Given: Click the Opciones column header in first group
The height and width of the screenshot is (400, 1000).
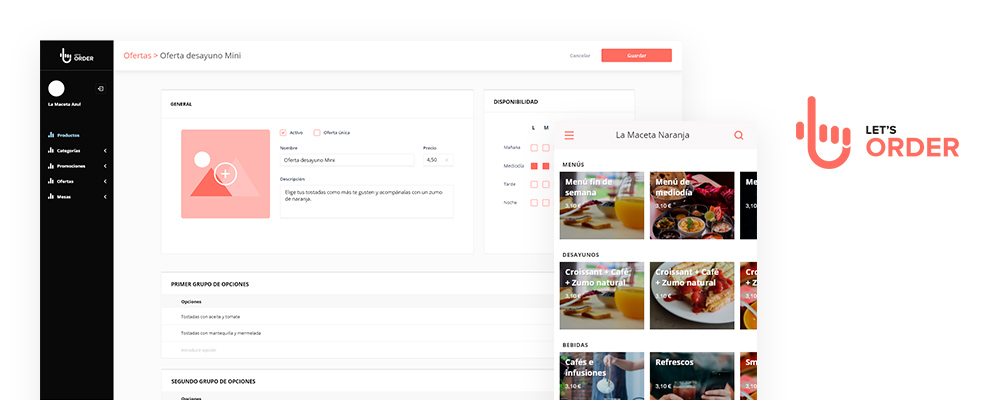Looking at the screenshot, I should tap(191, 301).
